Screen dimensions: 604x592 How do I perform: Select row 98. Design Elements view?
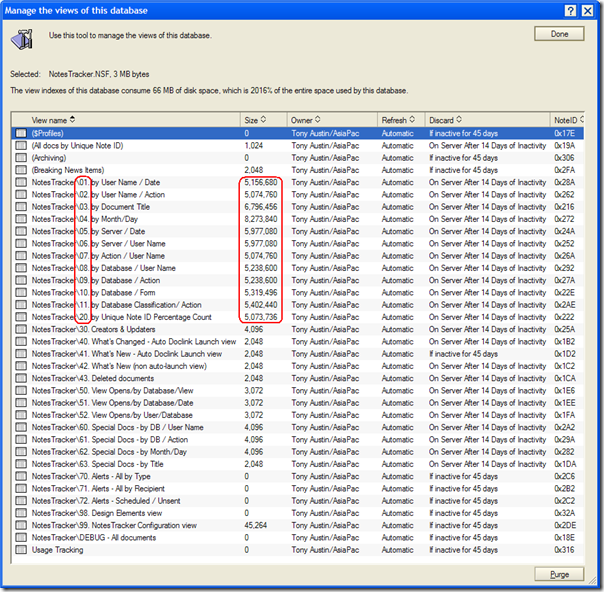pos(297,513)
